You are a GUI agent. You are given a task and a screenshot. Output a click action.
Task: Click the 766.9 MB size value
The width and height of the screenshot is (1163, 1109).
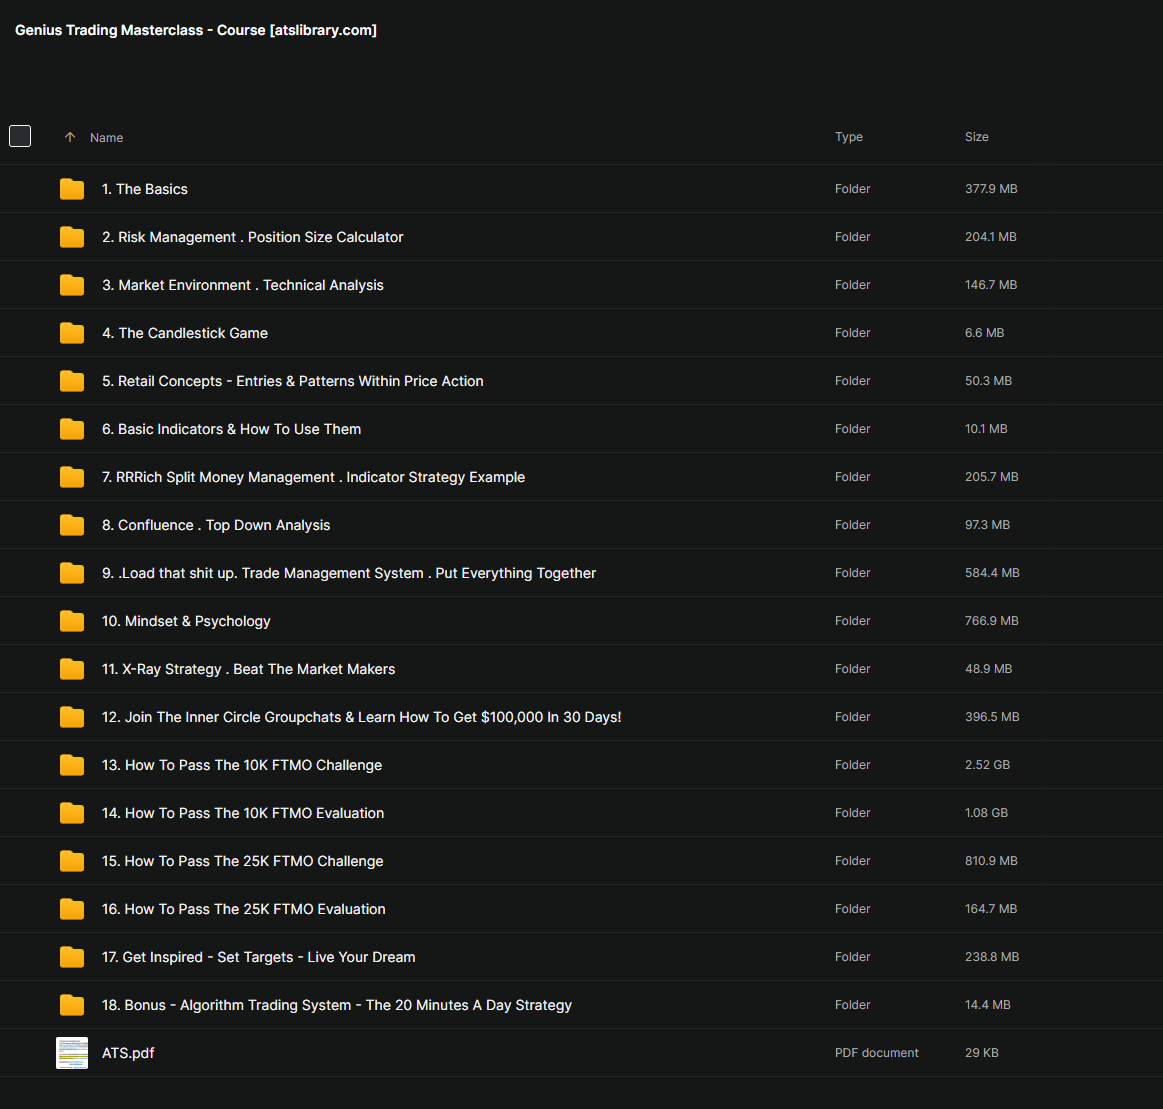coord(992,621)
